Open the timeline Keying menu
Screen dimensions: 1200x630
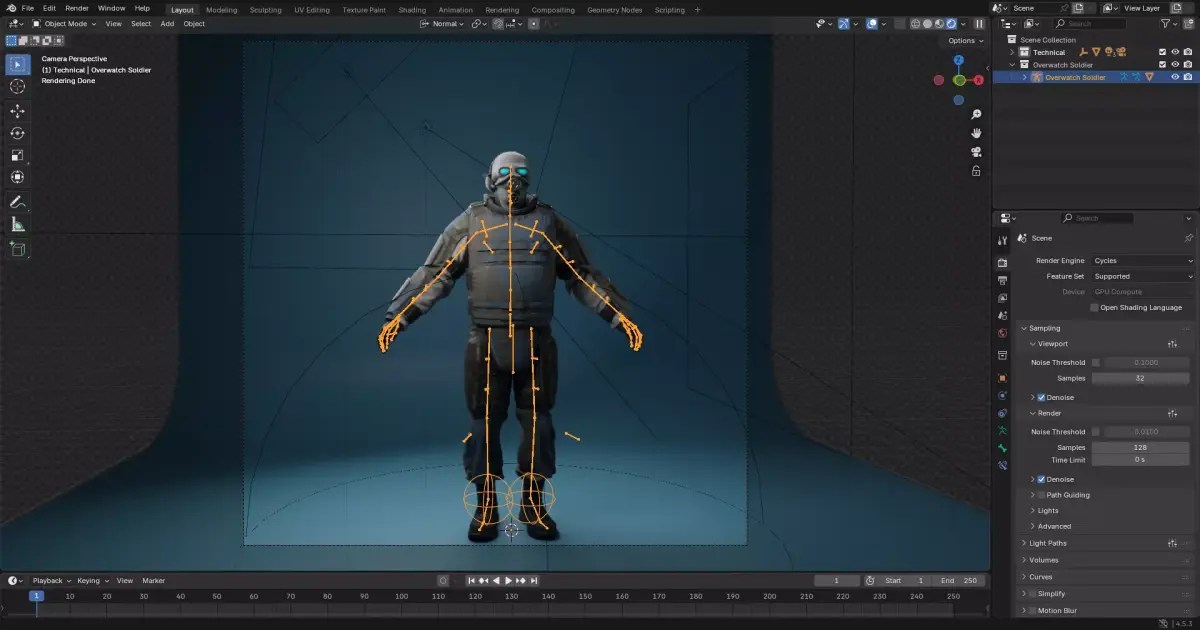[92, 580]
